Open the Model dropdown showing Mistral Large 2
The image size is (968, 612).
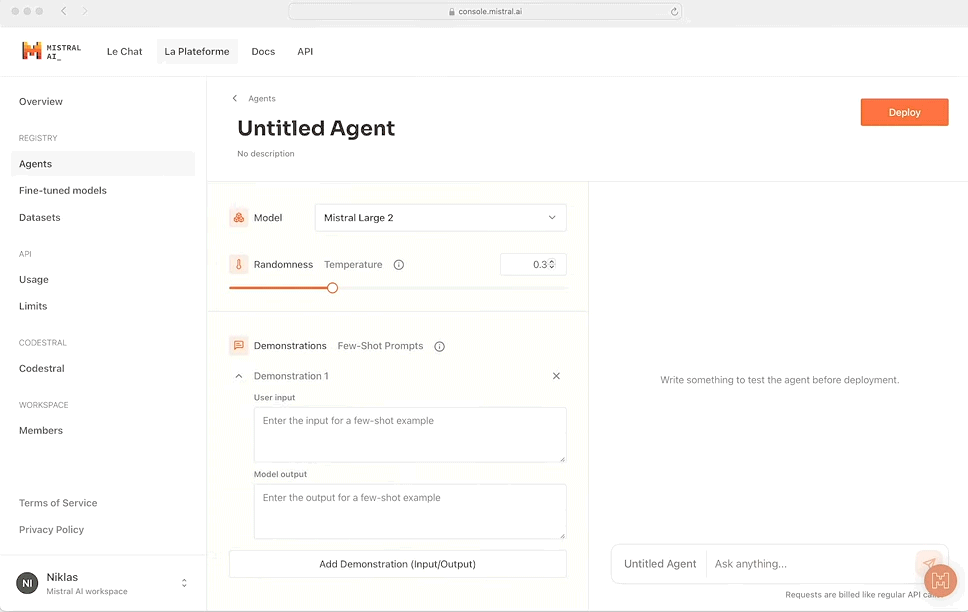coord(440,217)
